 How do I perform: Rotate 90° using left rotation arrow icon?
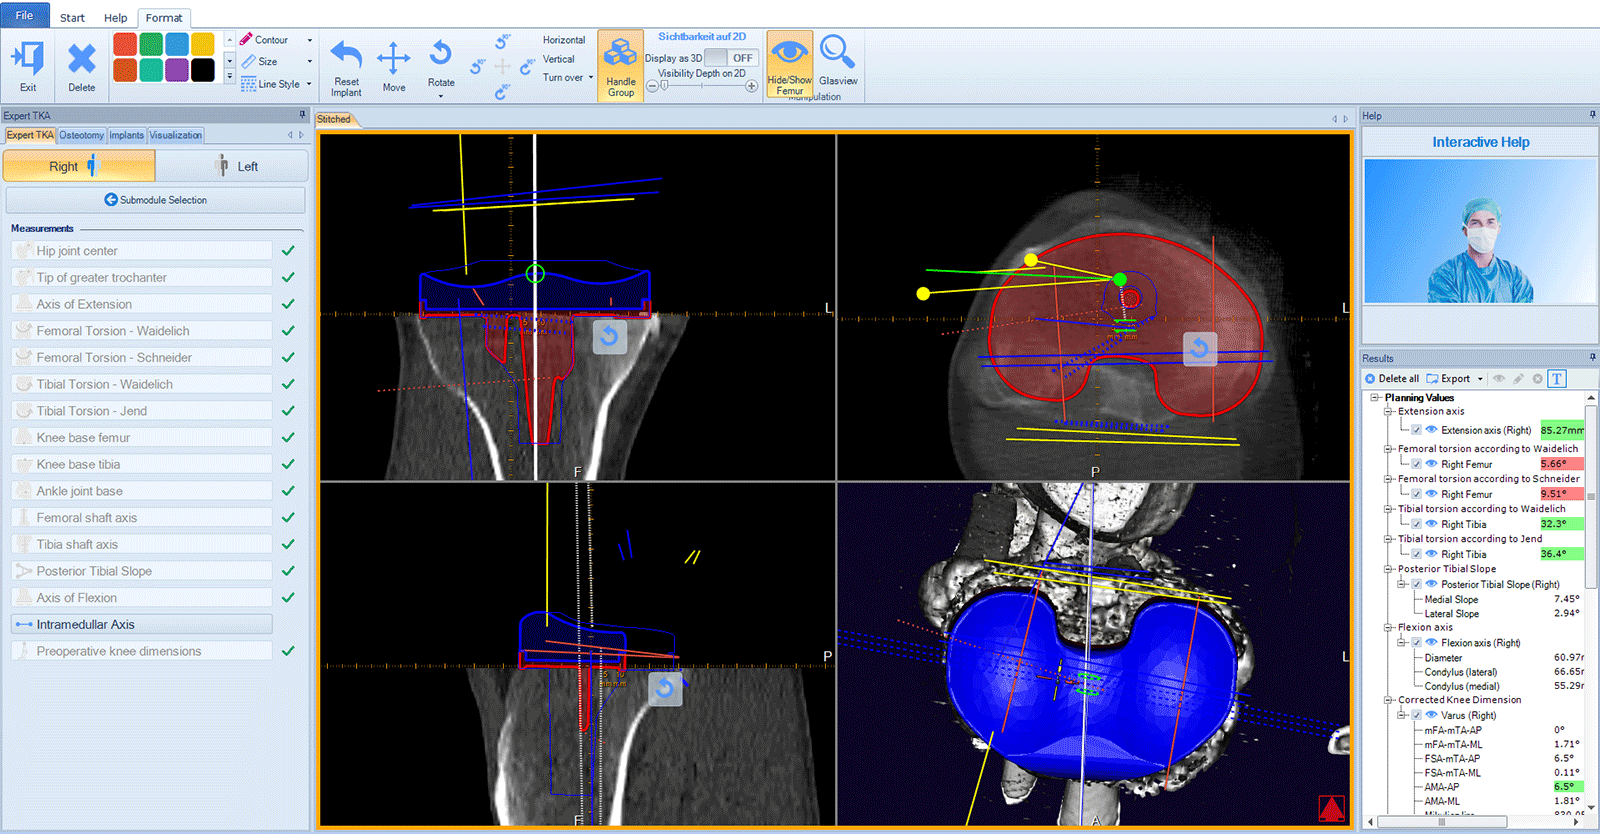[477, 67]
